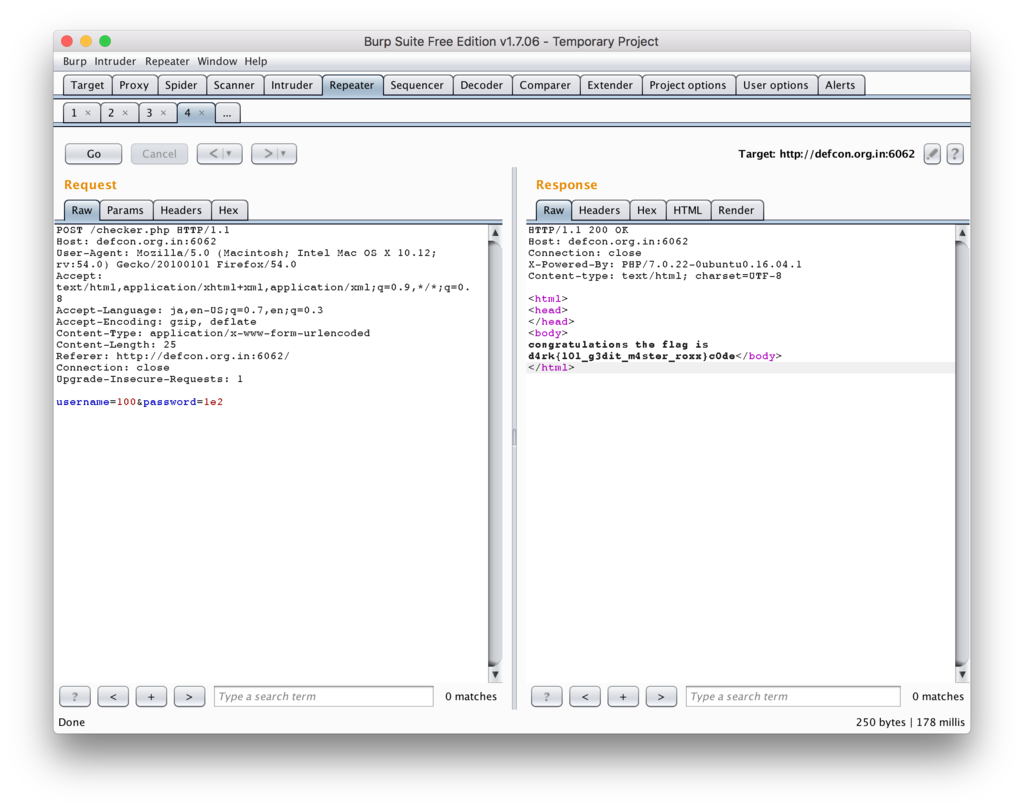1024x810 pixels.
Task: Click the HTTP/1.1 200 OK status line
Action: [578, 230]
